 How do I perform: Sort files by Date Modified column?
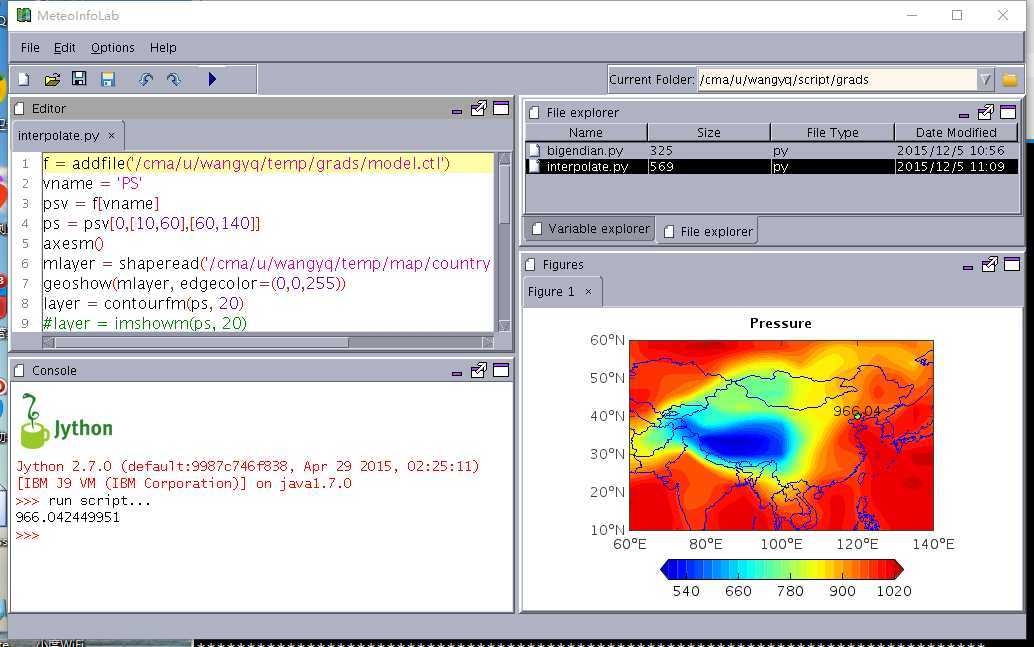click(x=956, y=133)
